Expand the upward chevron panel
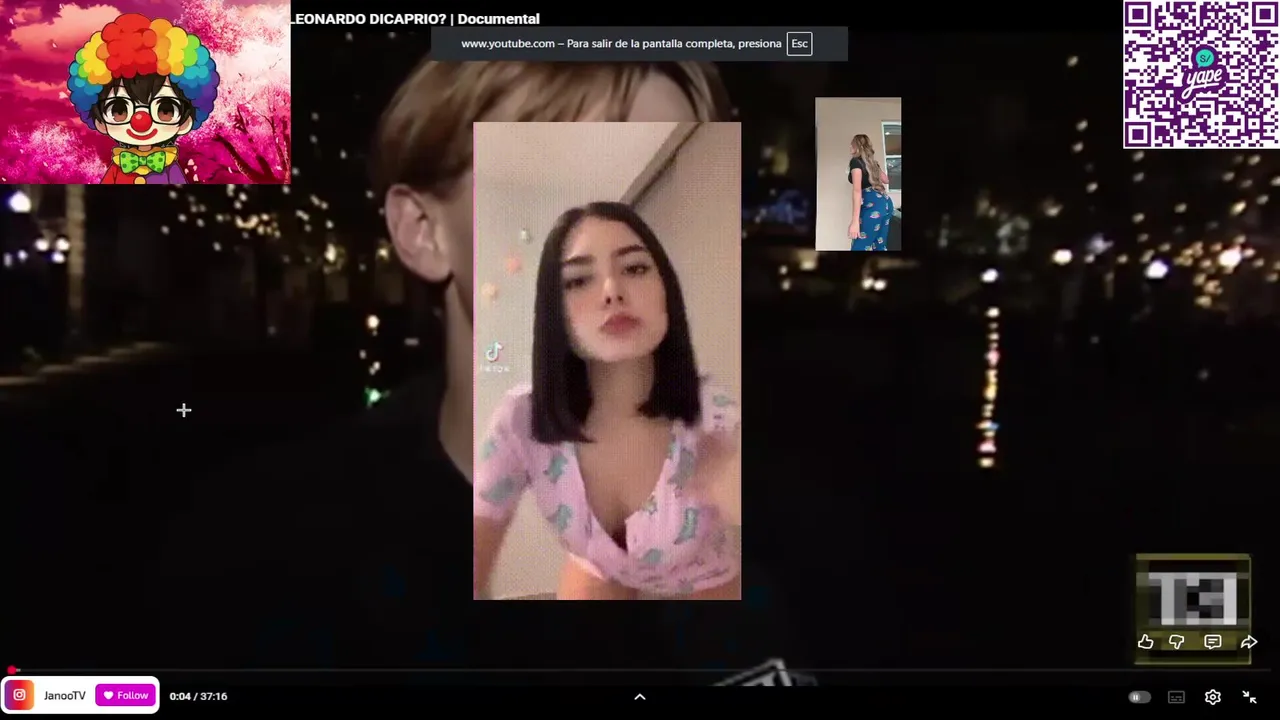This screenshot has width=1280, height=720. pyautogui.click(x=640, y=697)
